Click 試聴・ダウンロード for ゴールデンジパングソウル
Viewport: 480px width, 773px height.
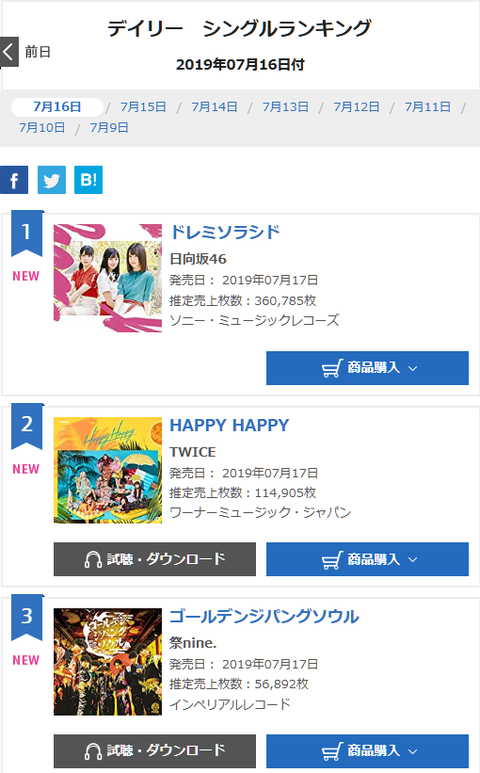coord(155,751)
